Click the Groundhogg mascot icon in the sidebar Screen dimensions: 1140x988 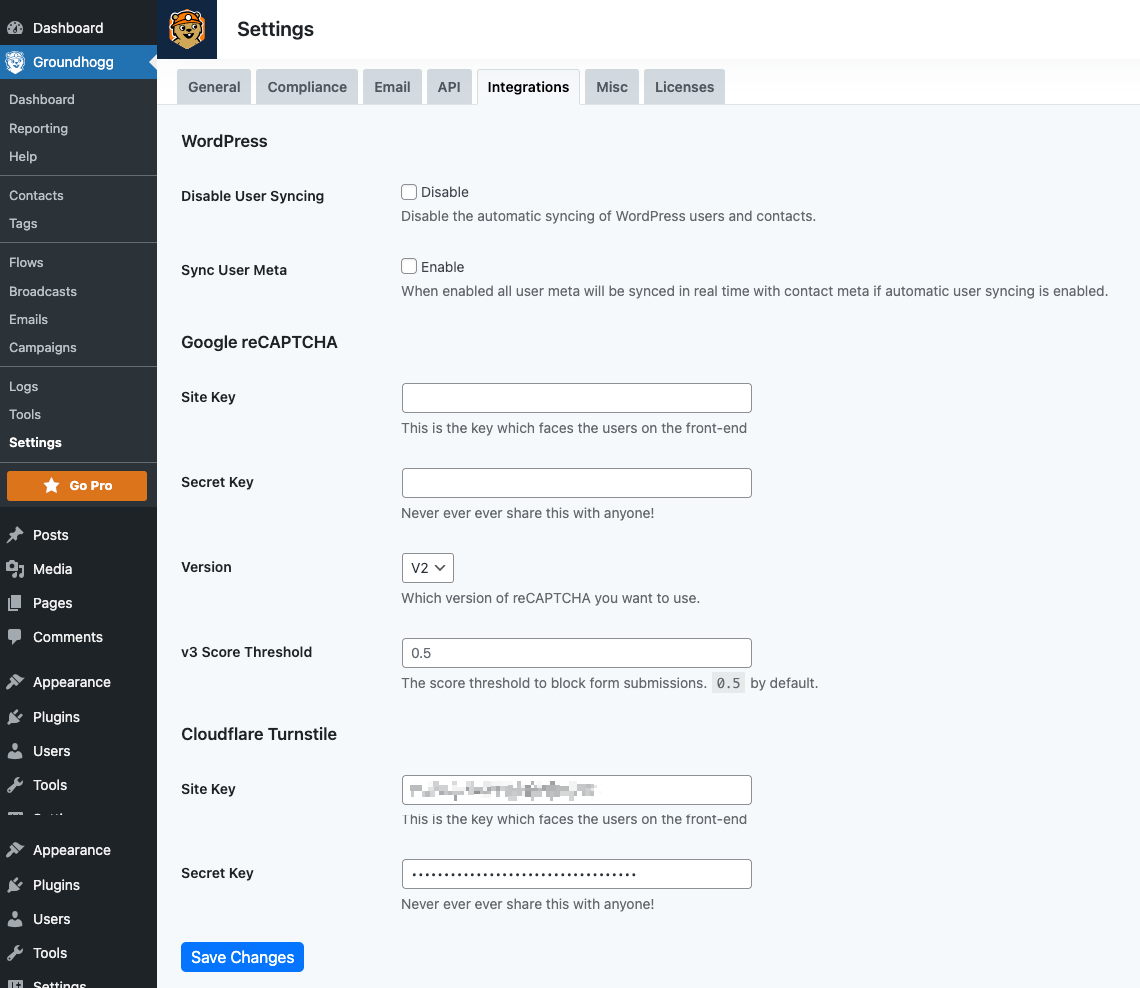point(15,62)
